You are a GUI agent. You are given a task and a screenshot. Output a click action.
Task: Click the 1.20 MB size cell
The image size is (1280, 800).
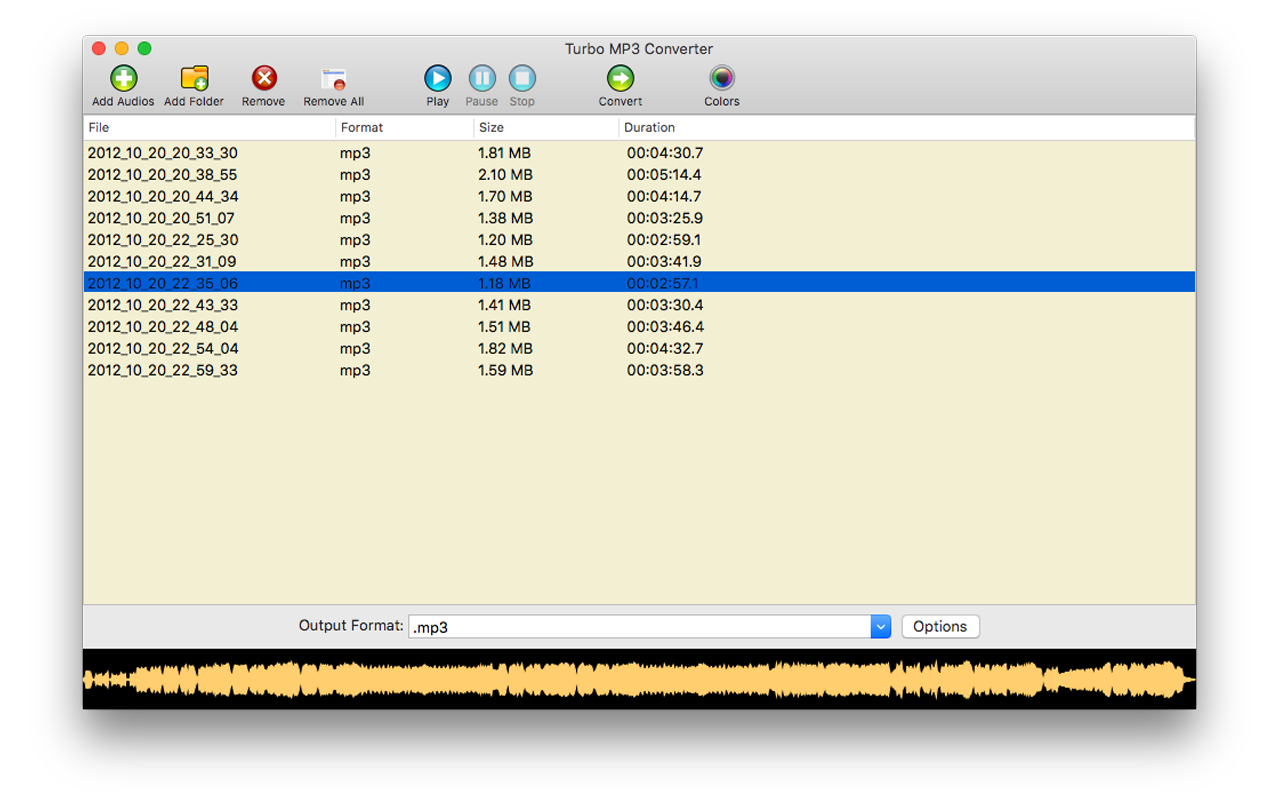click(505, 240)
